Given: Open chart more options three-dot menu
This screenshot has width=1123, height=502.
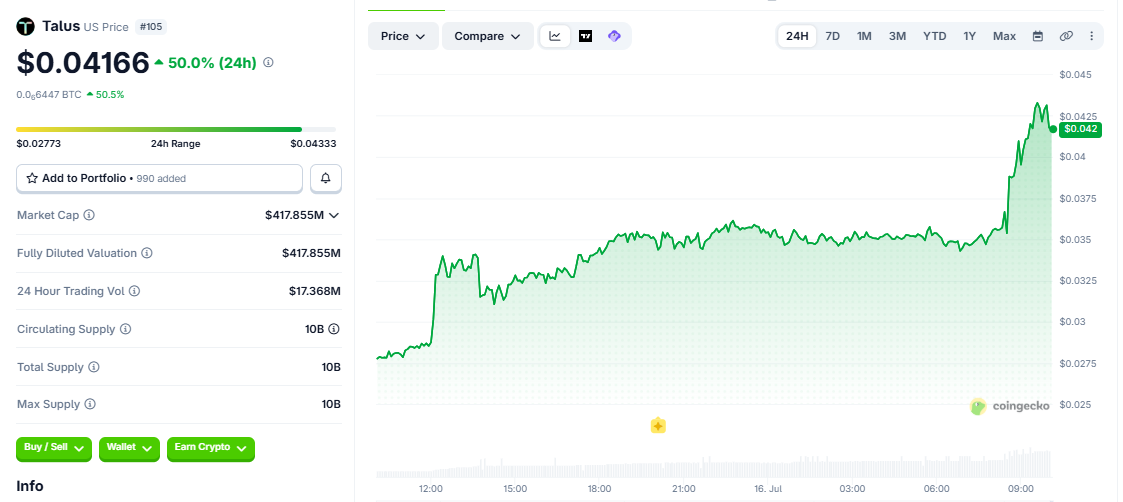Looking at the screenshot, I should pos(1091,36).
